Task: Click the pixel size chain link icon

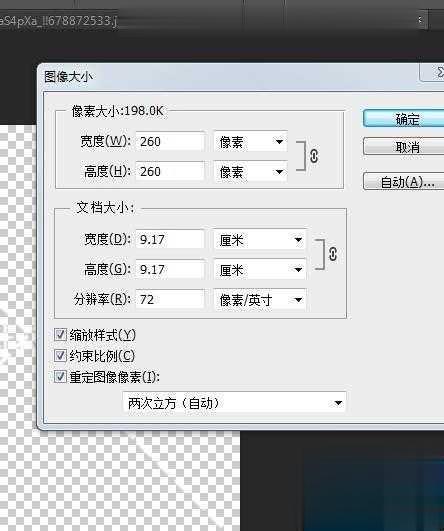Action: [x=314, y=156]
